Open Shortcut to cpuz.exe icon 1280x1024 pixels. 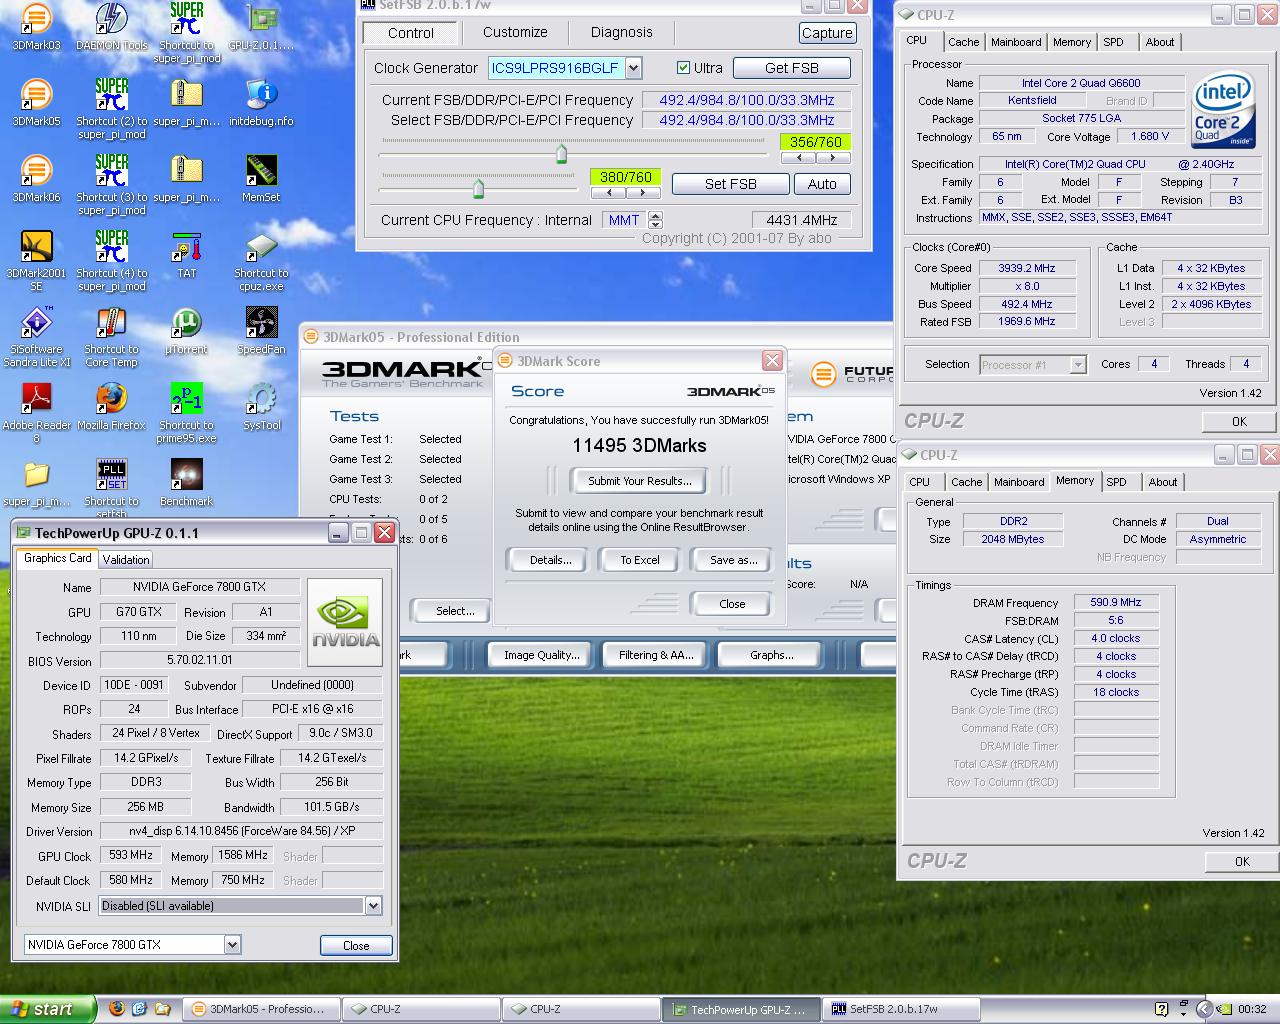[x=261, y=261]
